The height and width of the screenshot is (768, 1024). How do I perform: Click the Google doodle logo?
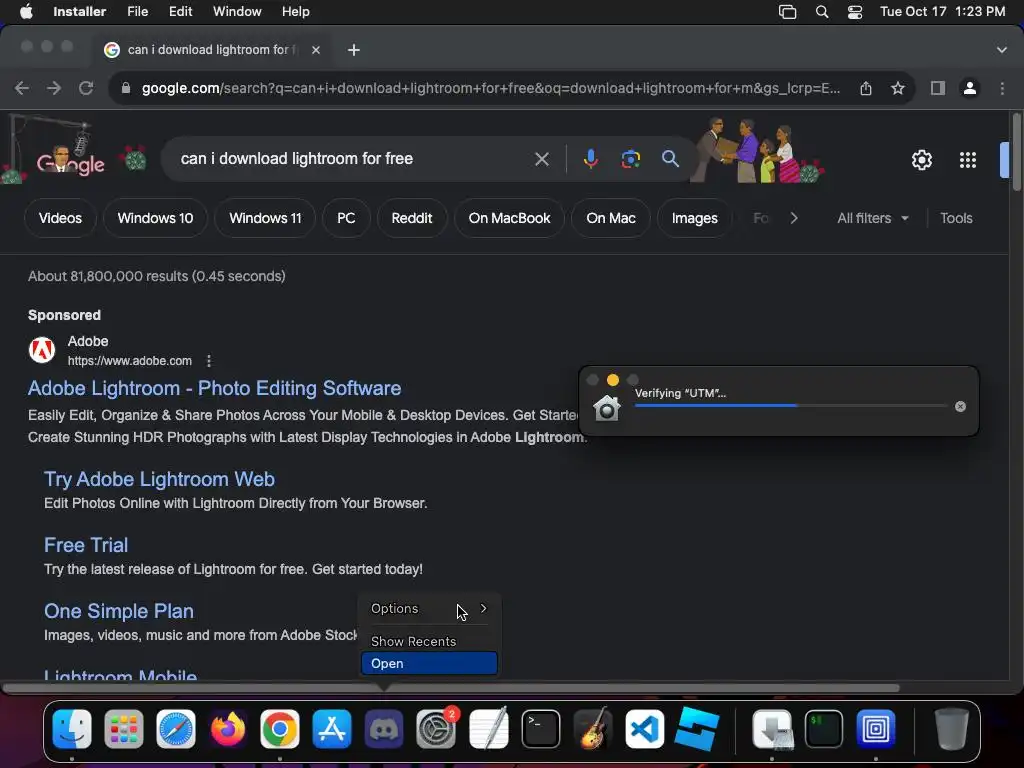71,159
